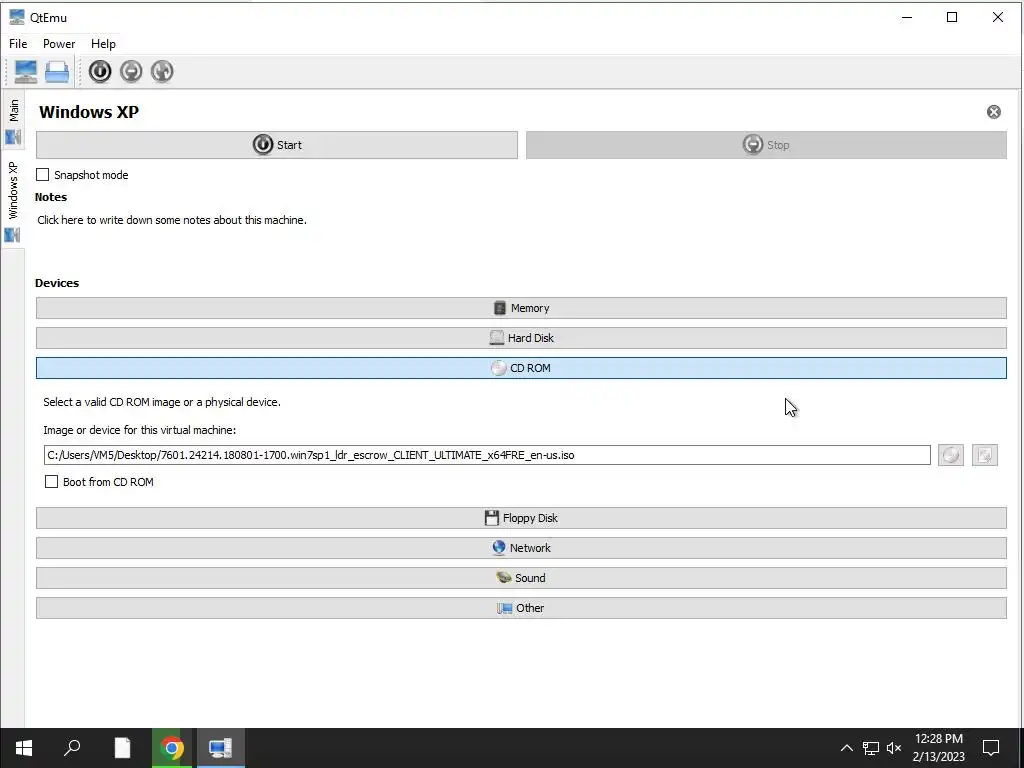The image size is (1024, 768).
Task: Open the File menu
Action: 18,44
